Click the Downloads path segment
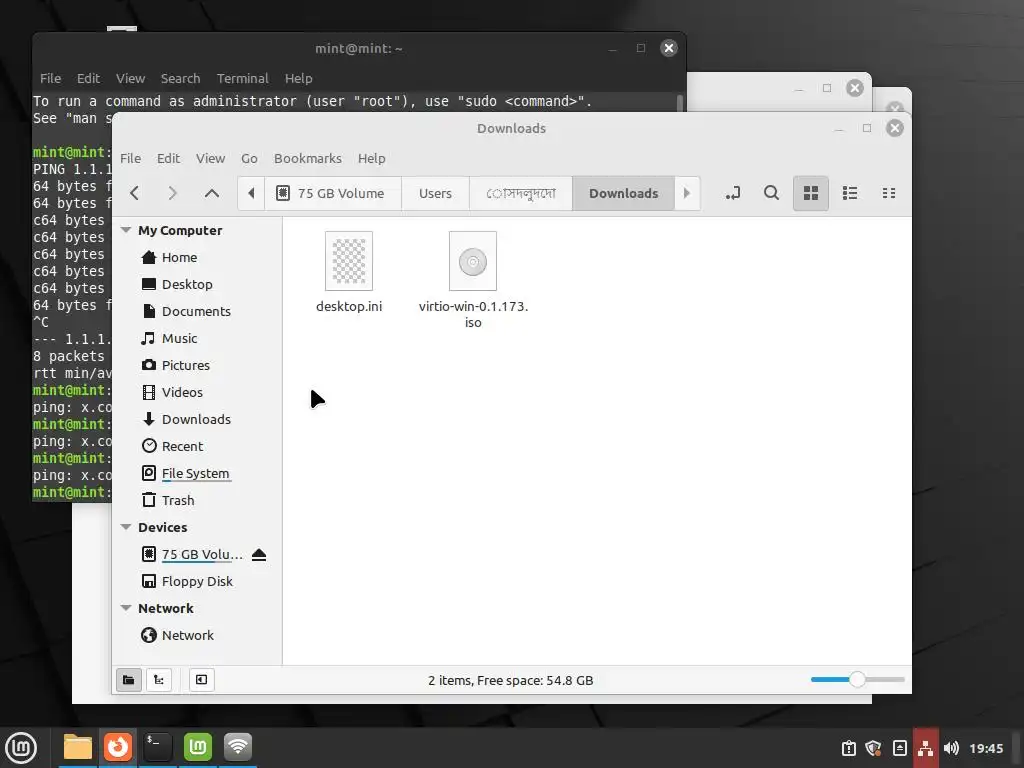This screenshot has height=768, width=1024. (x=623, y=193)
